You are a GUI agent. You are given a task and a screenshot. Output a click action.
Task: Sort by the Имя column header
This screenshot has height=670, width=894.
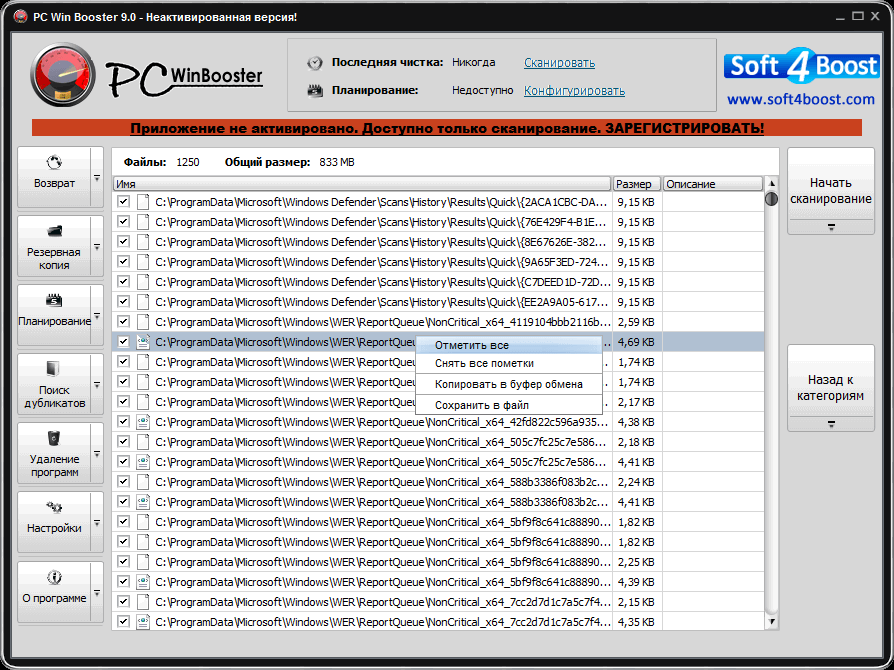pyautogui.click(x=362, y=184)
